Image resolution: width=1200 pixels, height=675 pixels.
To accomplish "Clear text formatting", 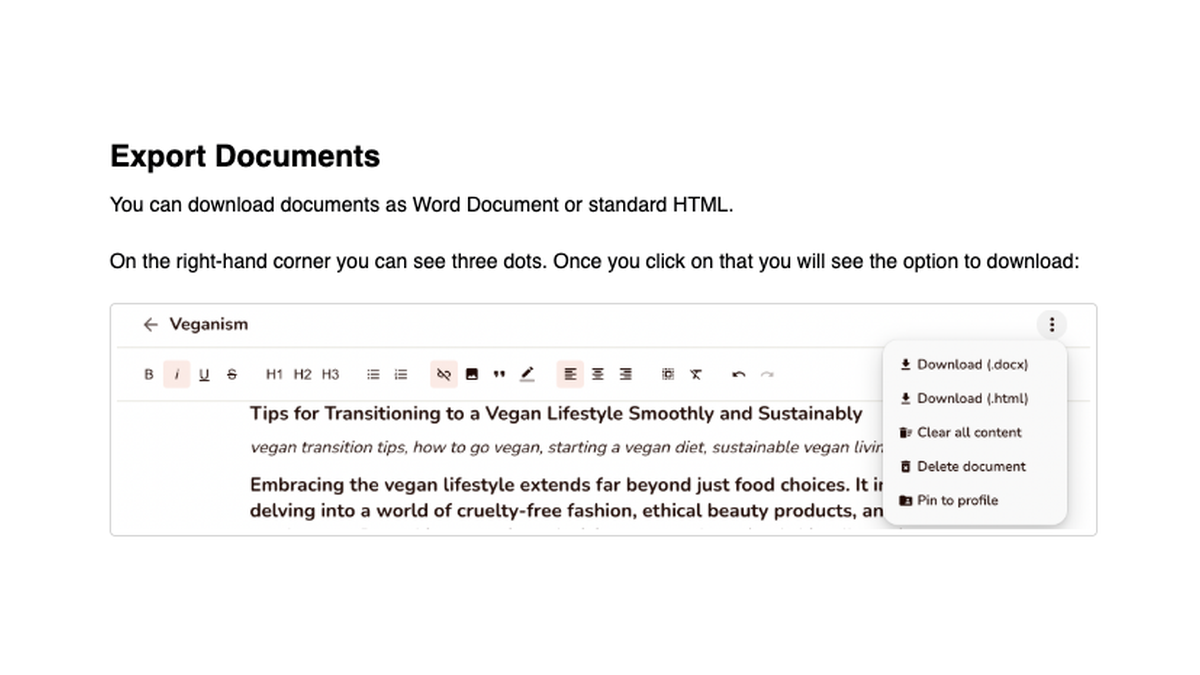I will click(x=696, y=374).
